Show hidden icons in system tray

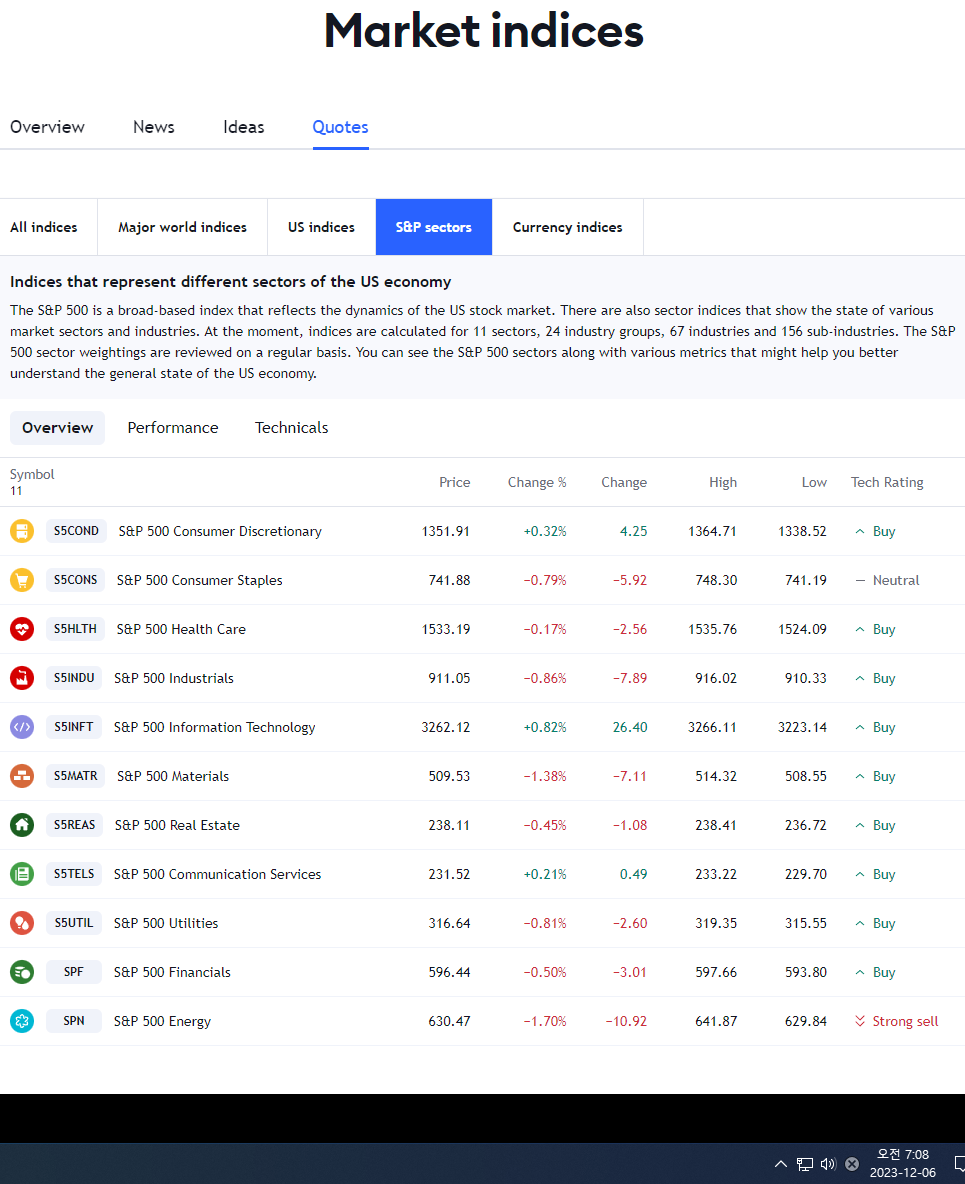pos(781,1164)
